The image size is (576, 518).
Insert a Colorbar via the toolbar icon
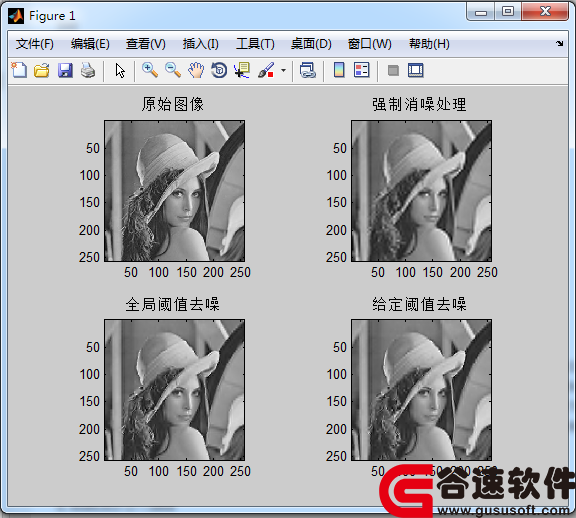pos(339,70)
